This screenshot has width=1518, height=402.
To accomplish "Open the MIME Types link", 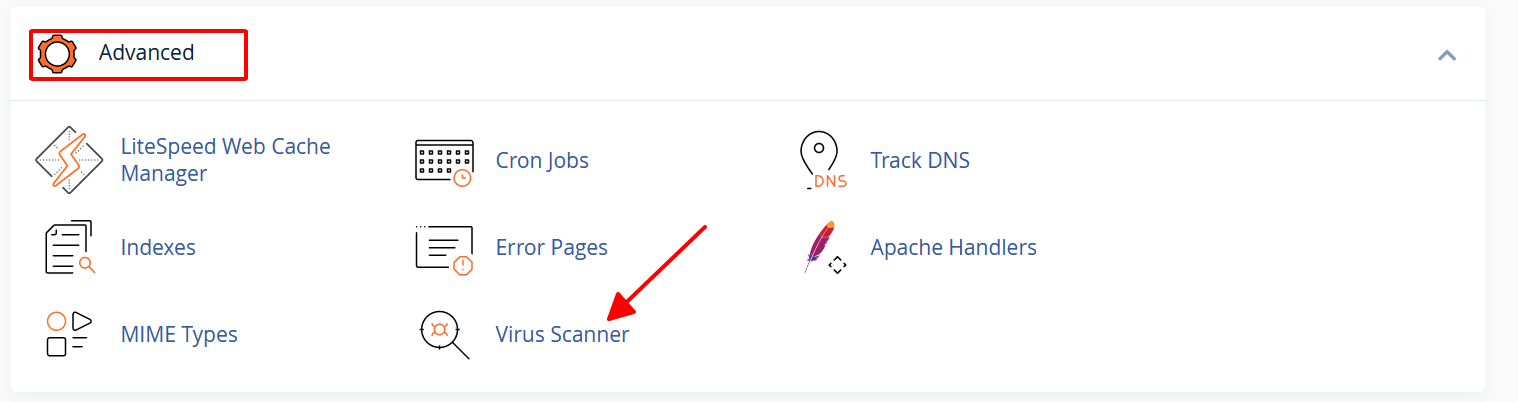I will tap(179, 334).
